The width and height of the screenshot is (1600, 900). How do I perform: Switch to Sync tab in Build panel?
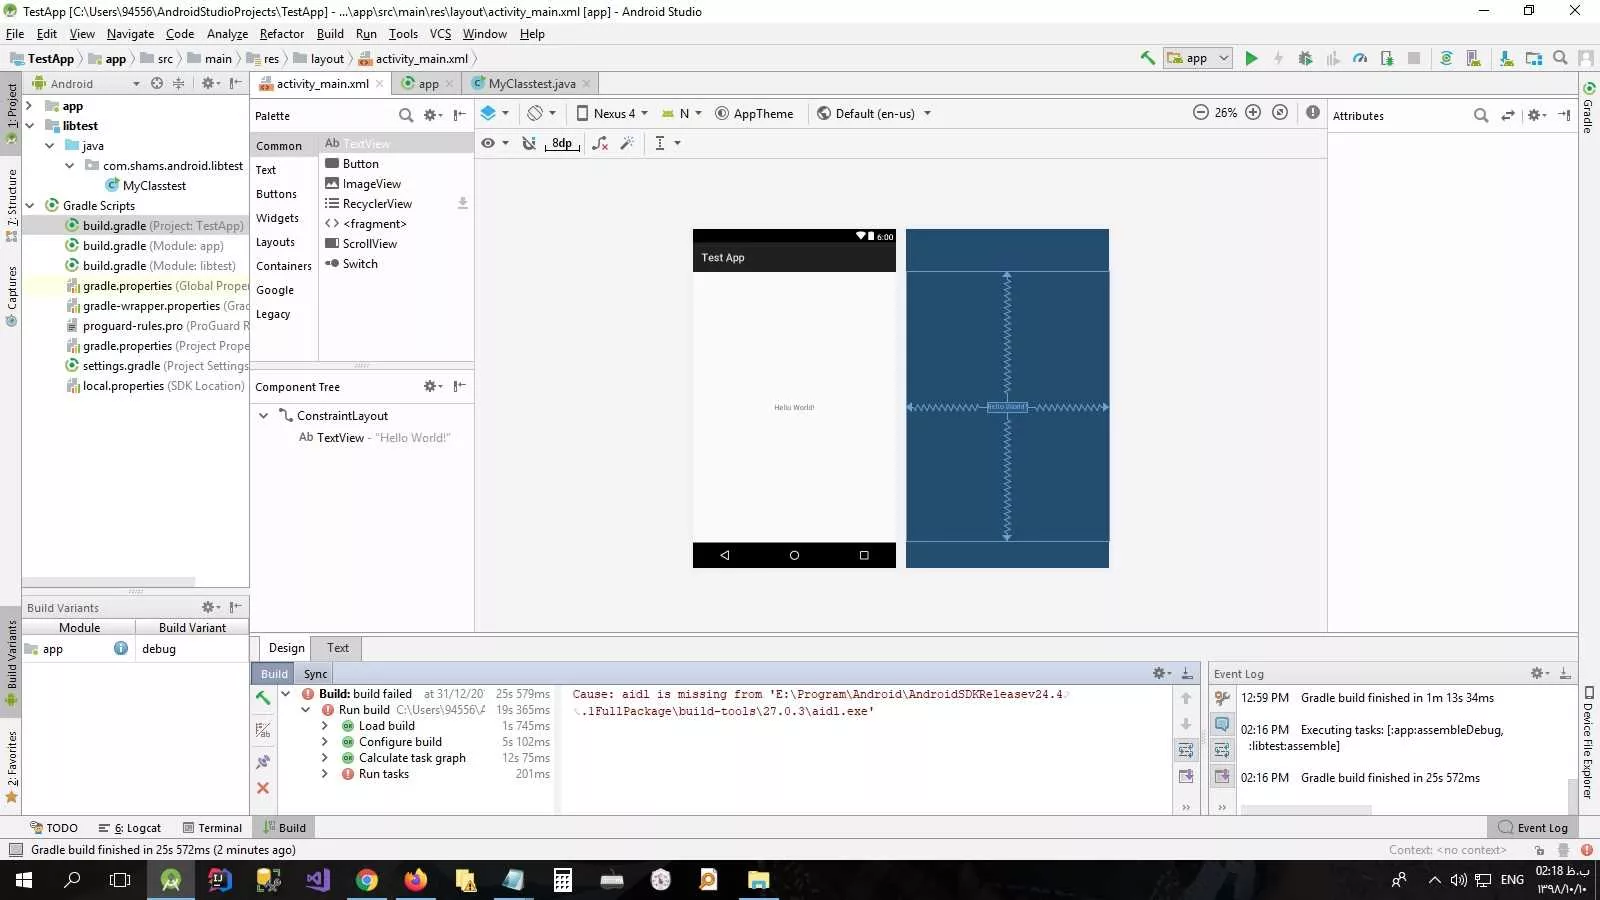315,674
